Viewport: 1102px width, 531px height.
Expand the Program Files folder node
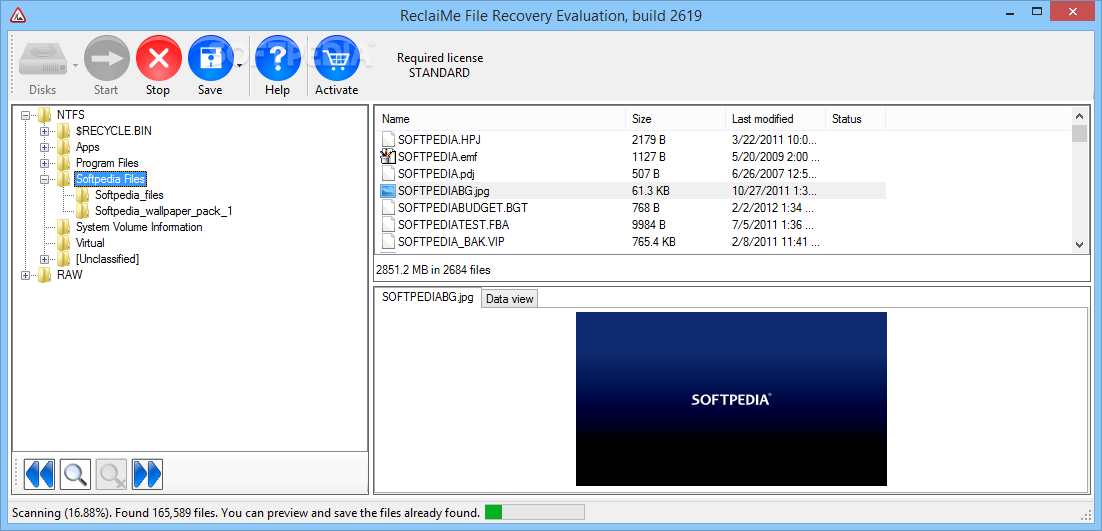click(x=44, y=163)
